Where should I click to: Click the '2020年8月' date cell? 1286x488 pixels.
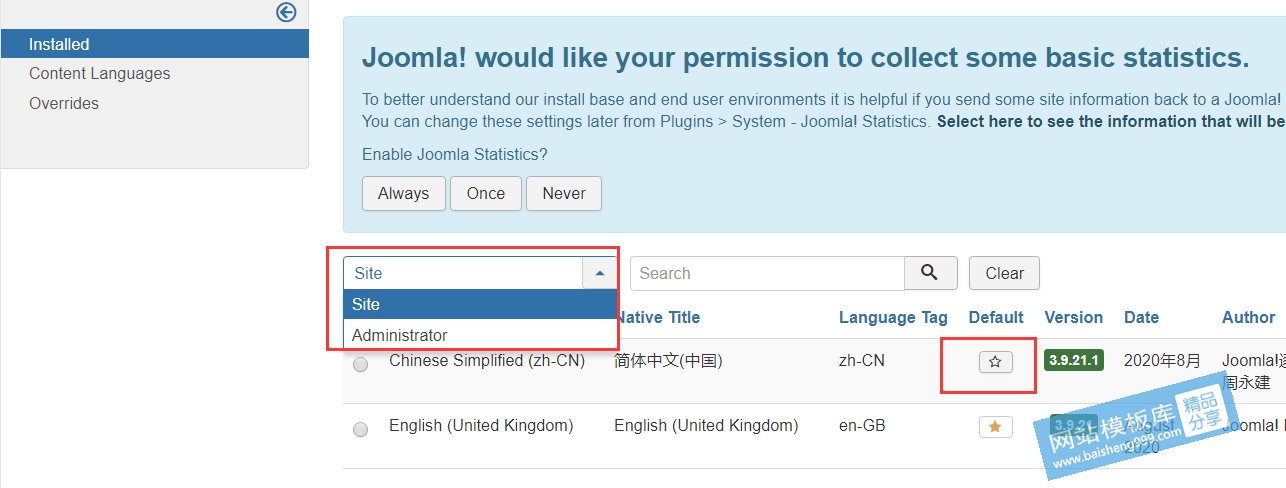1163,360
